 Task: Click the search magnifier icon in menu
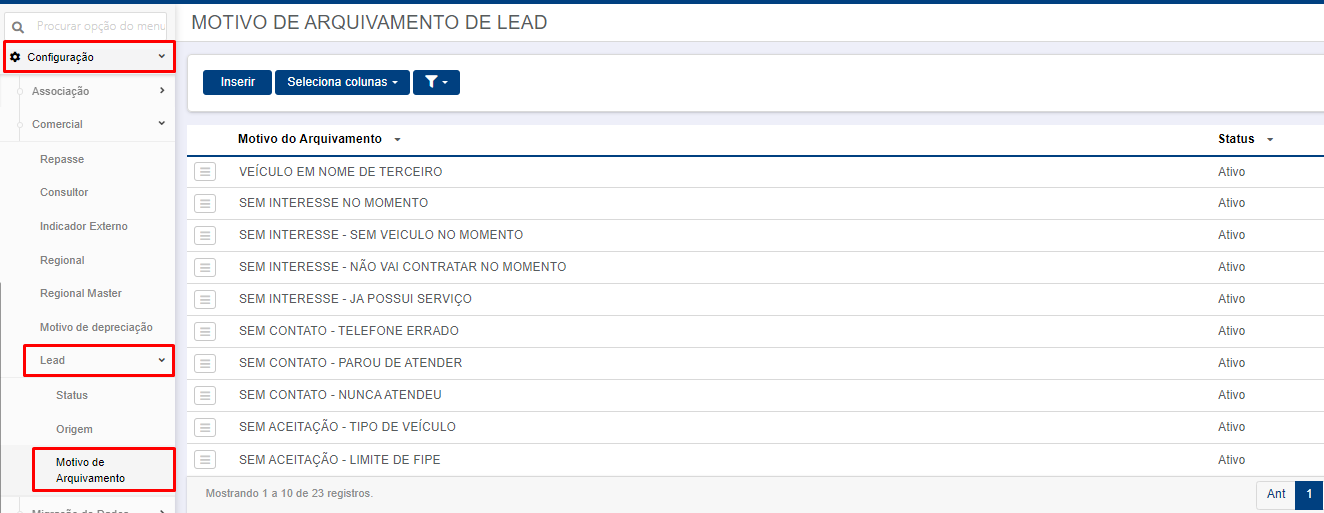[x=17, y=27]
